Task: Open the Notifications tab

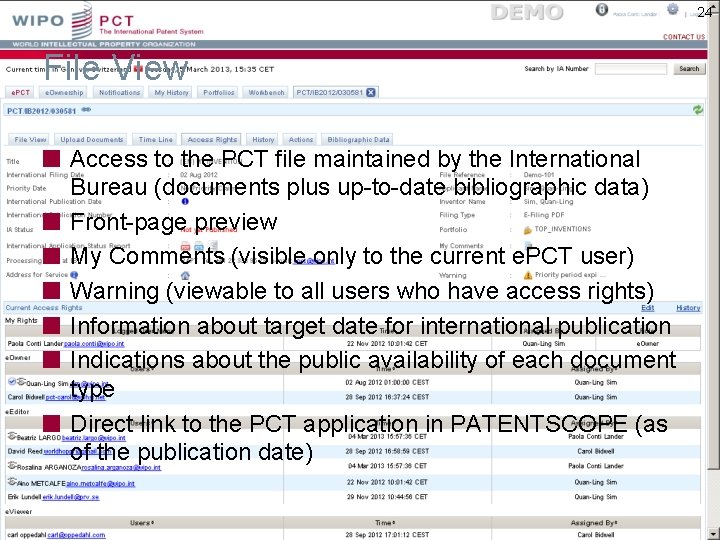Action: 119,92
